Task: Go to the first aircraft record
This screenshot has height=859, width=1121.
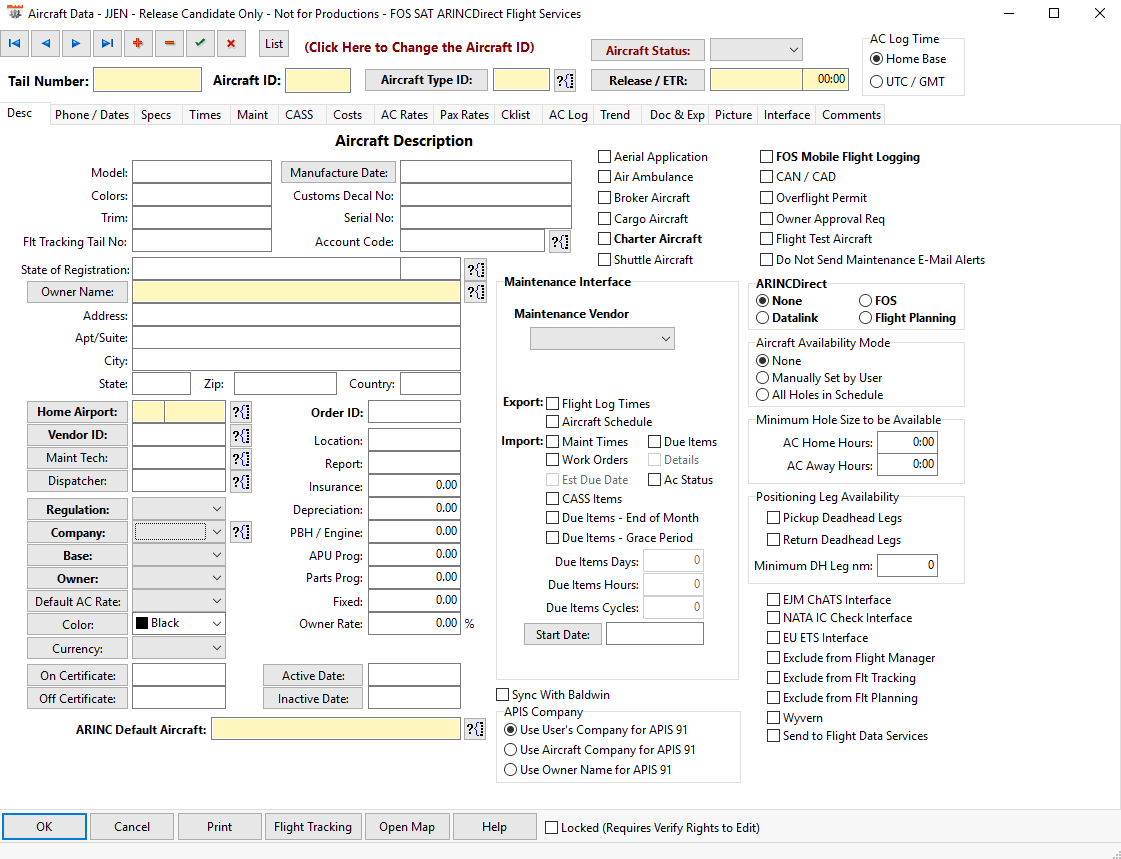Action: pyautogui.click(x=15, y=44)
